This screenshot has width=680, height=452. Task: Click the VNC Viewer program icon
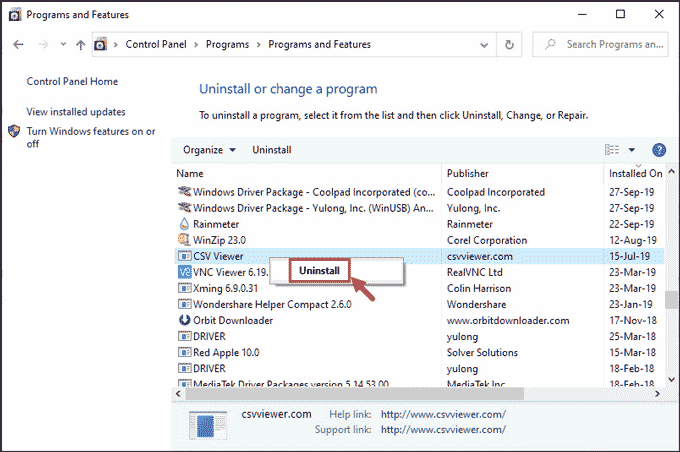click(184, 272)
